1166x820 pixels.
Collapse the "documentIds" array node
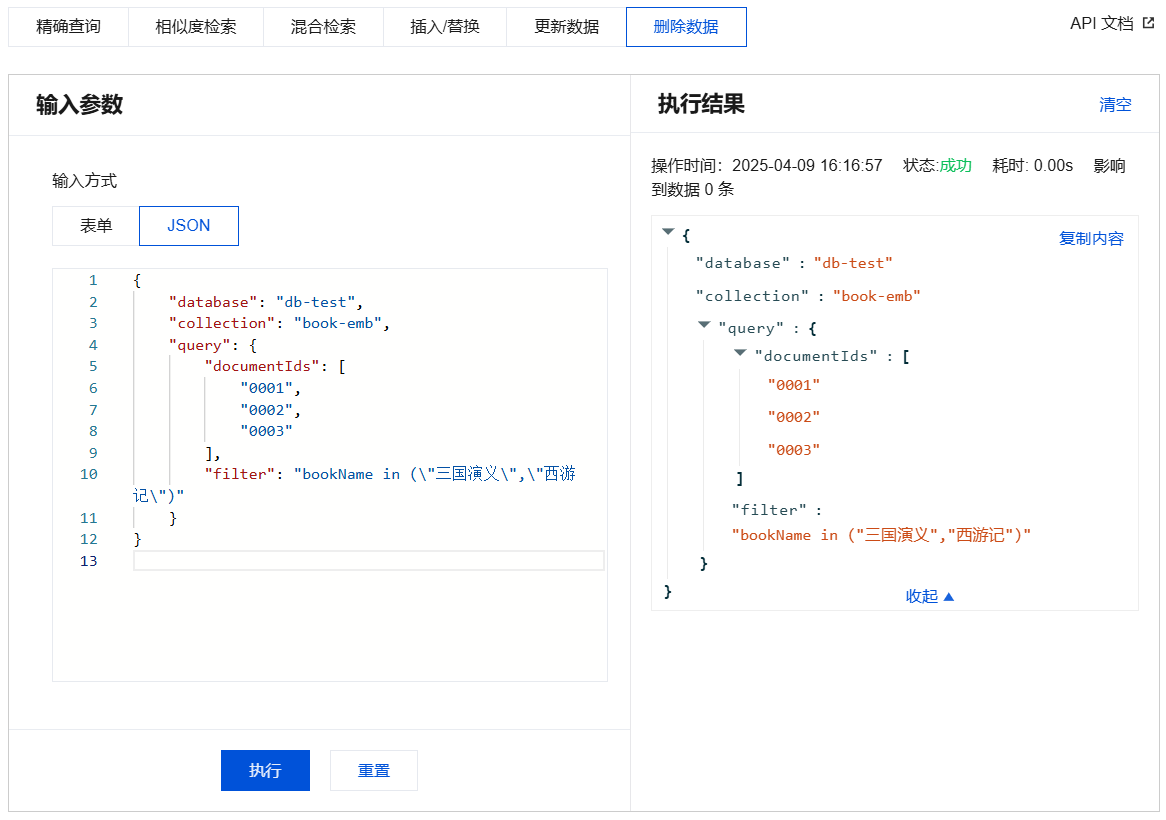(x=740, y=352)
